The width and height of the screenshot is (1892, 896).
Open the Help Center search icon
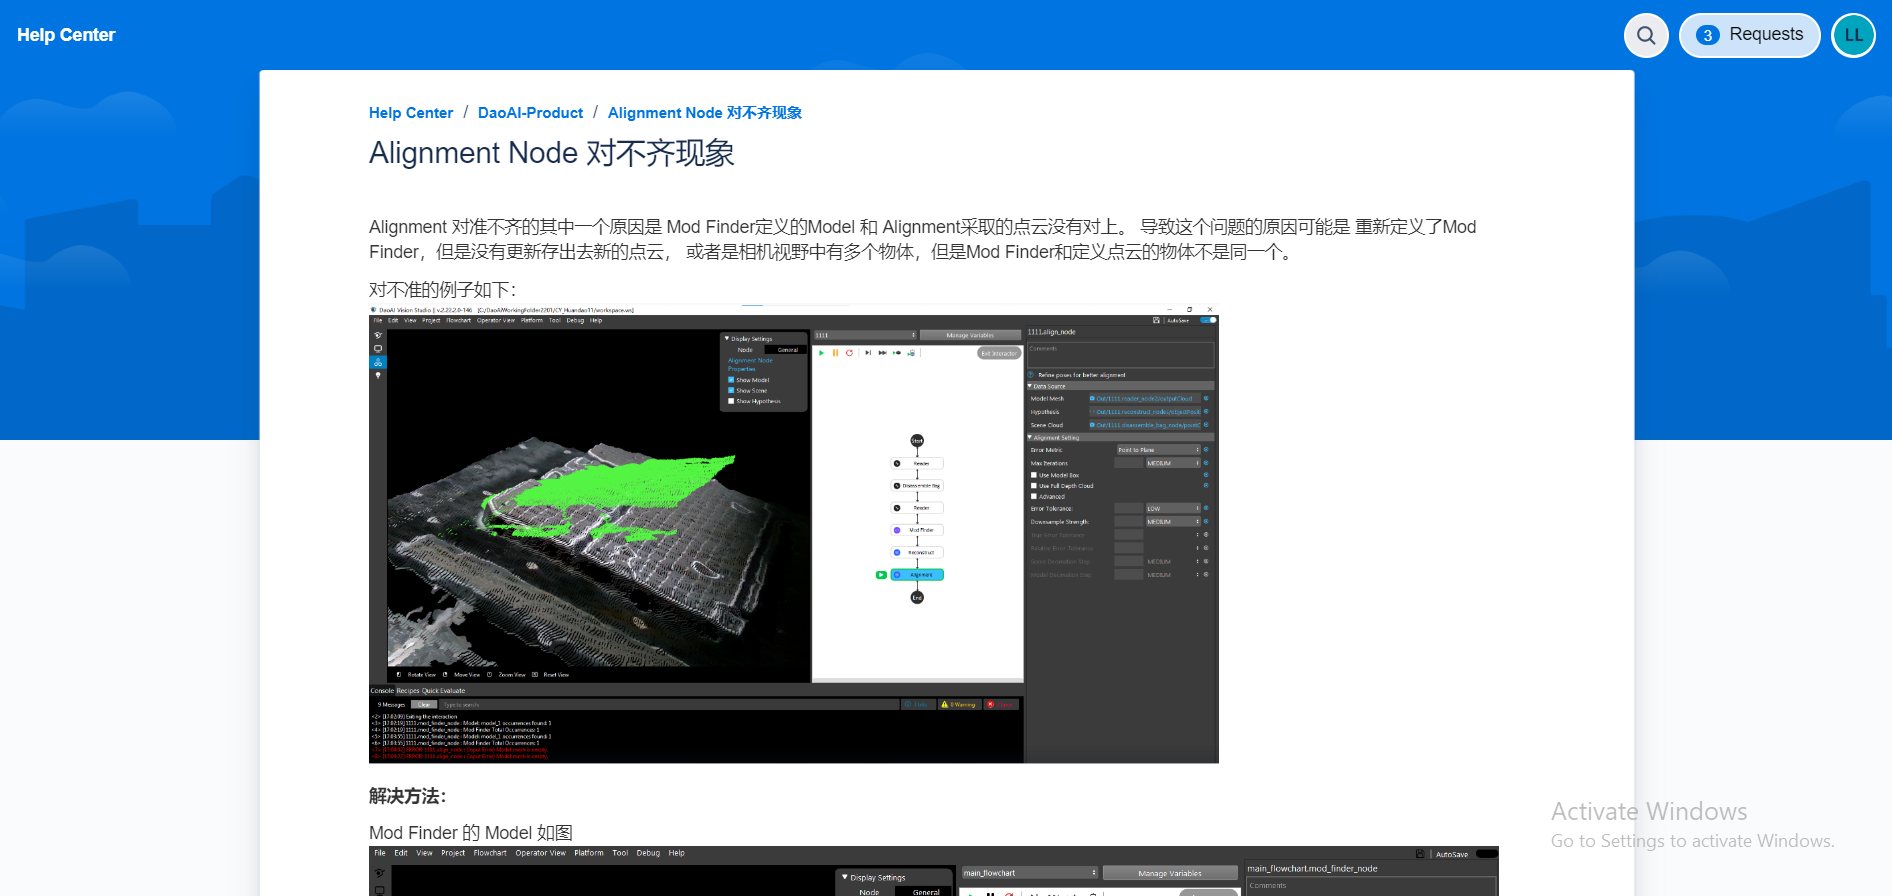coord(1646,36)
